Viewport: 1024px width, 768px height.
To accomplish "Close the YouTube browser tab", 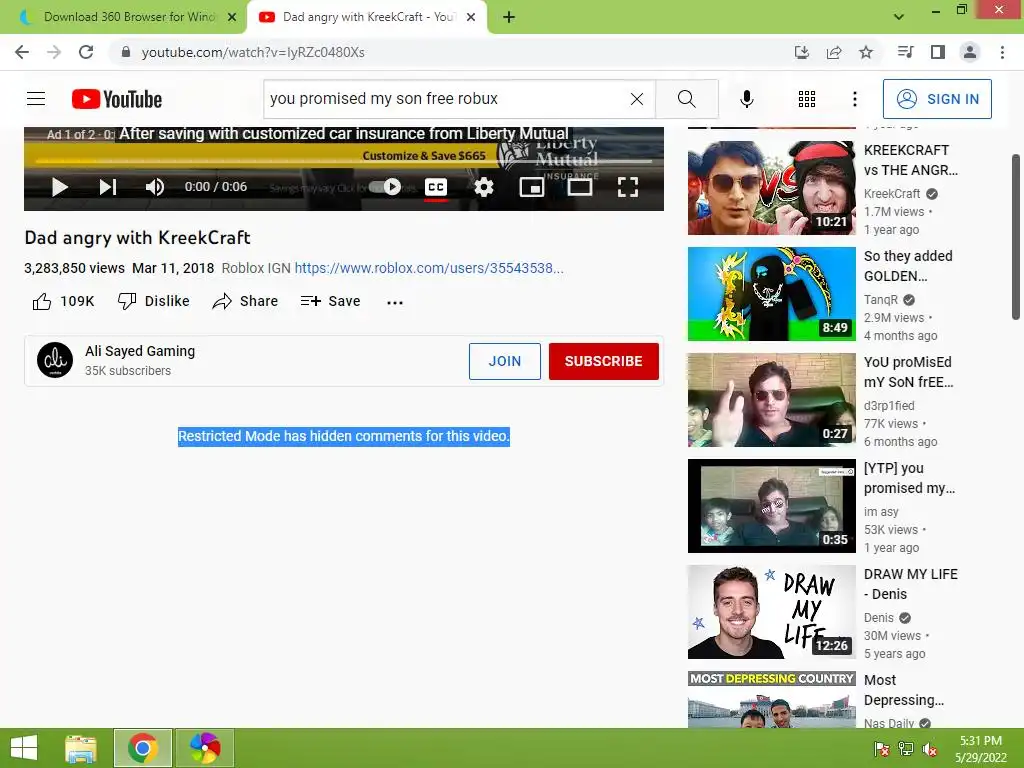I will 471,17.
